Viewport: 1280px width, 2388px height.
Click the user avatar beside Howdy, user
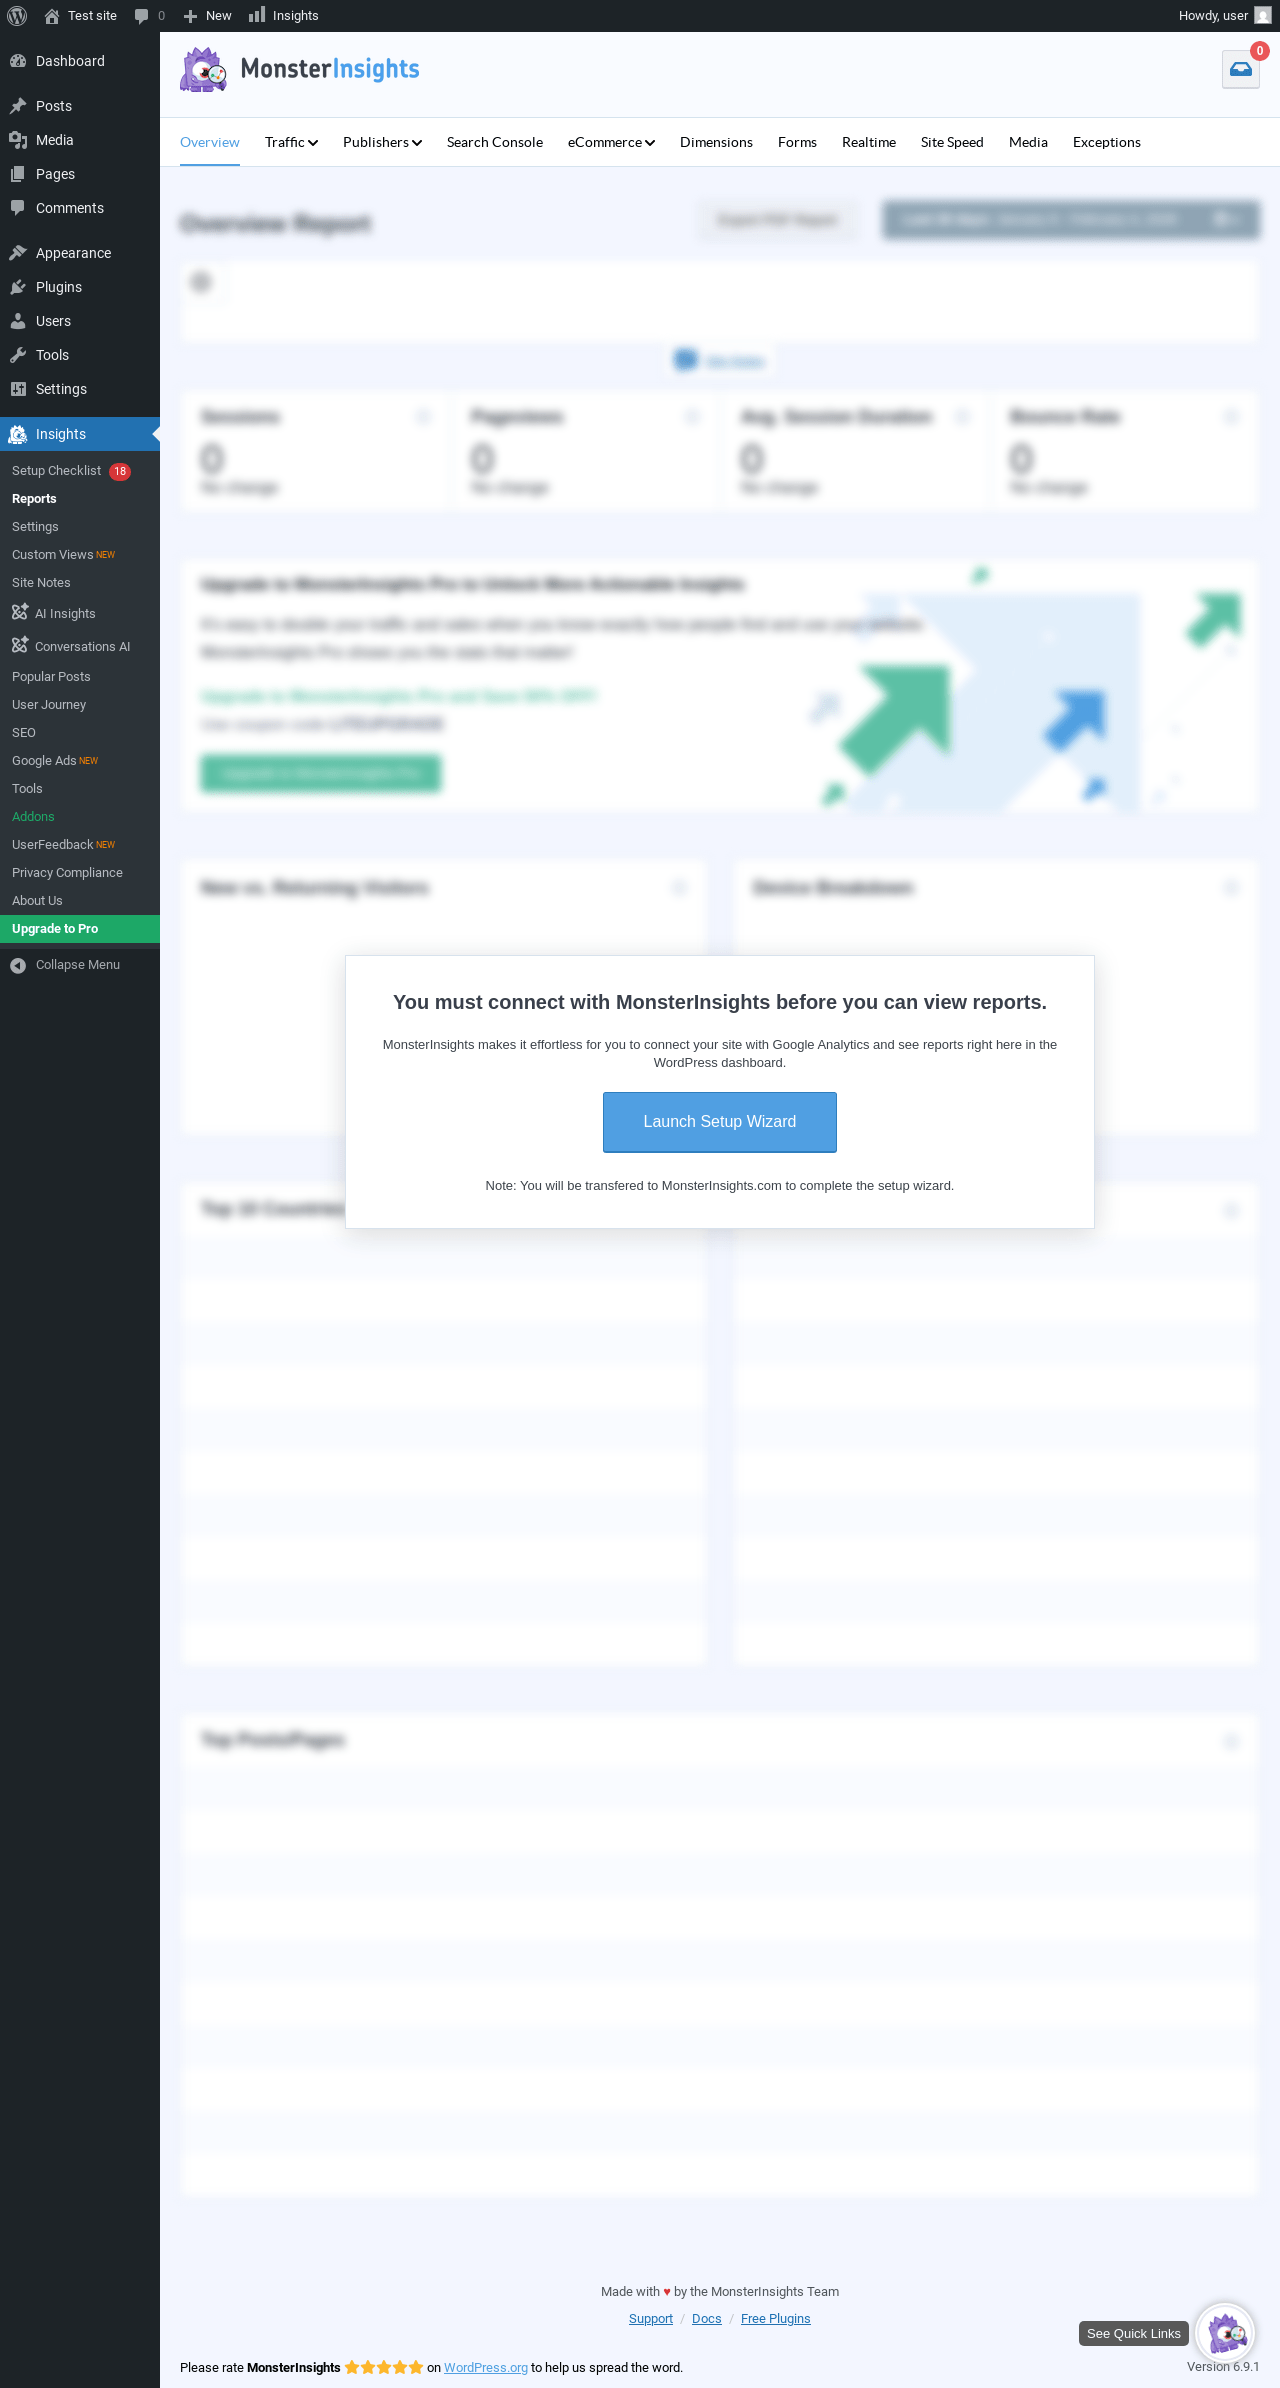(x=1263, y=16)
